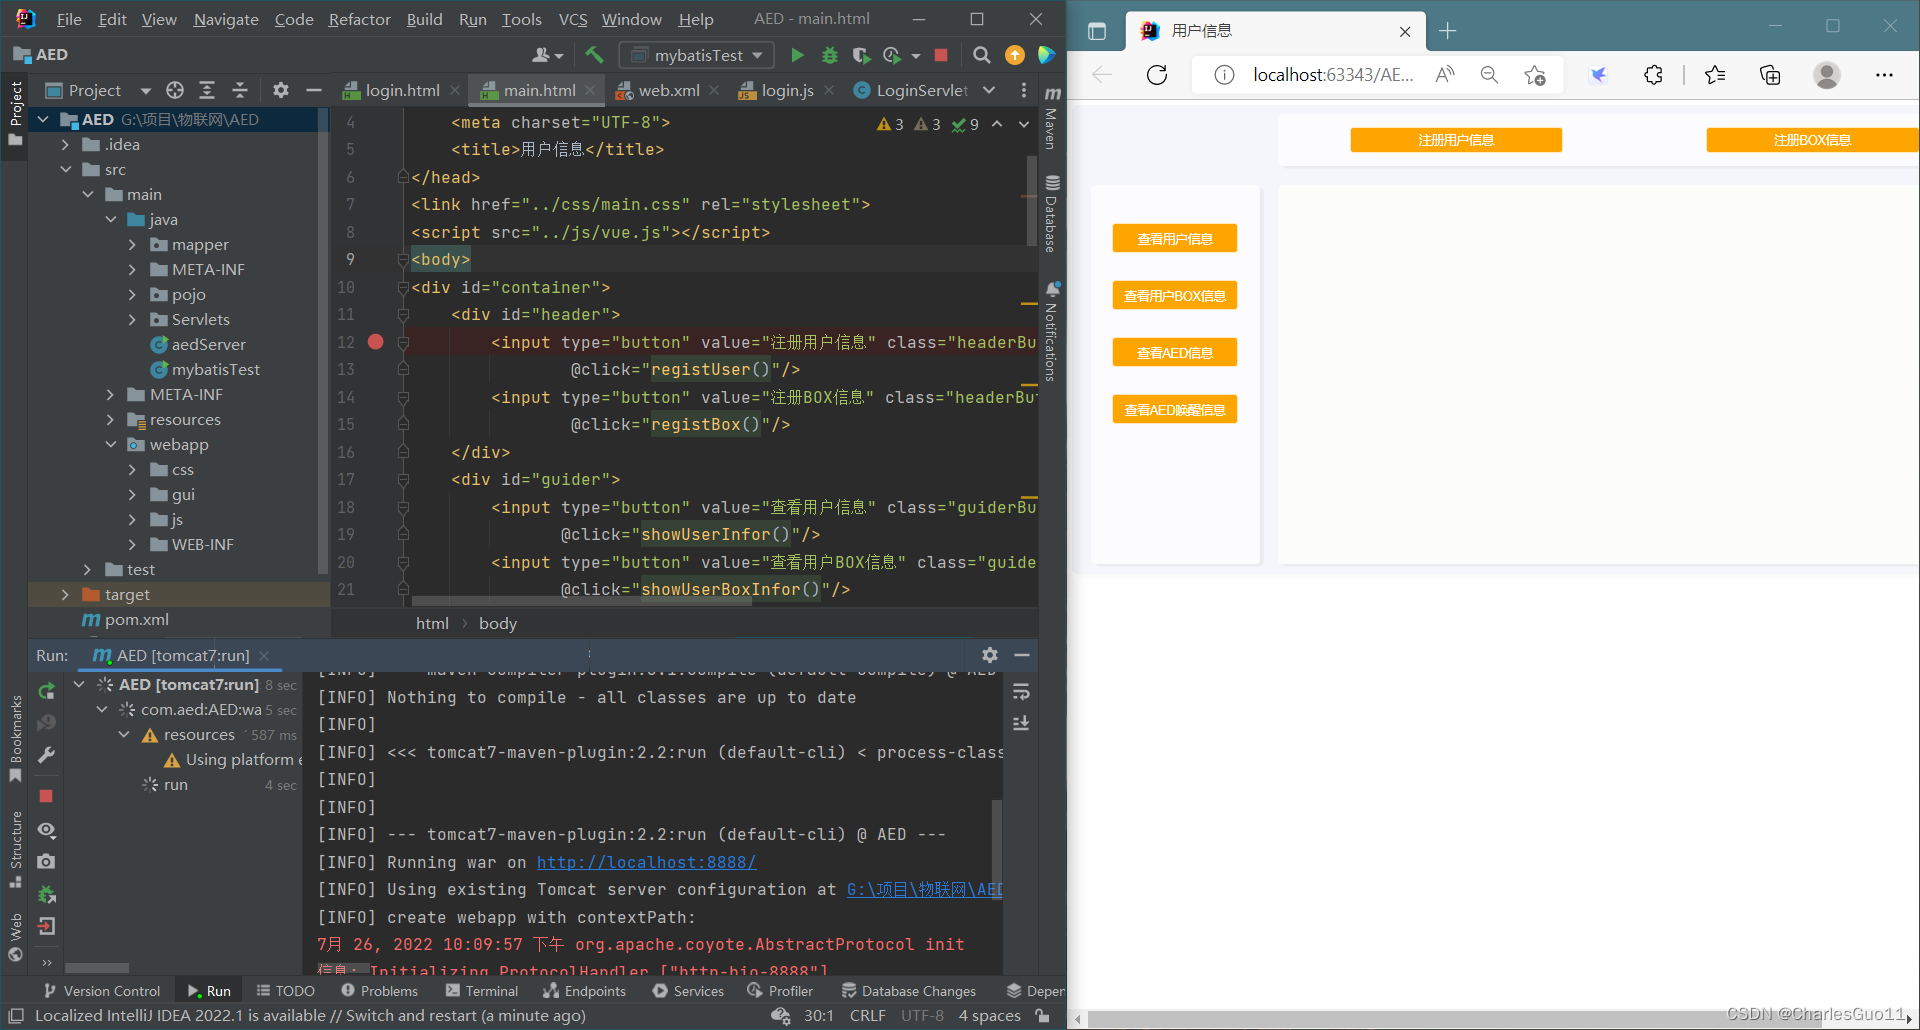This screenshot has width=1920, height=1030.
Task: Click Select Opened File target icon
Action: coord(175,90)
